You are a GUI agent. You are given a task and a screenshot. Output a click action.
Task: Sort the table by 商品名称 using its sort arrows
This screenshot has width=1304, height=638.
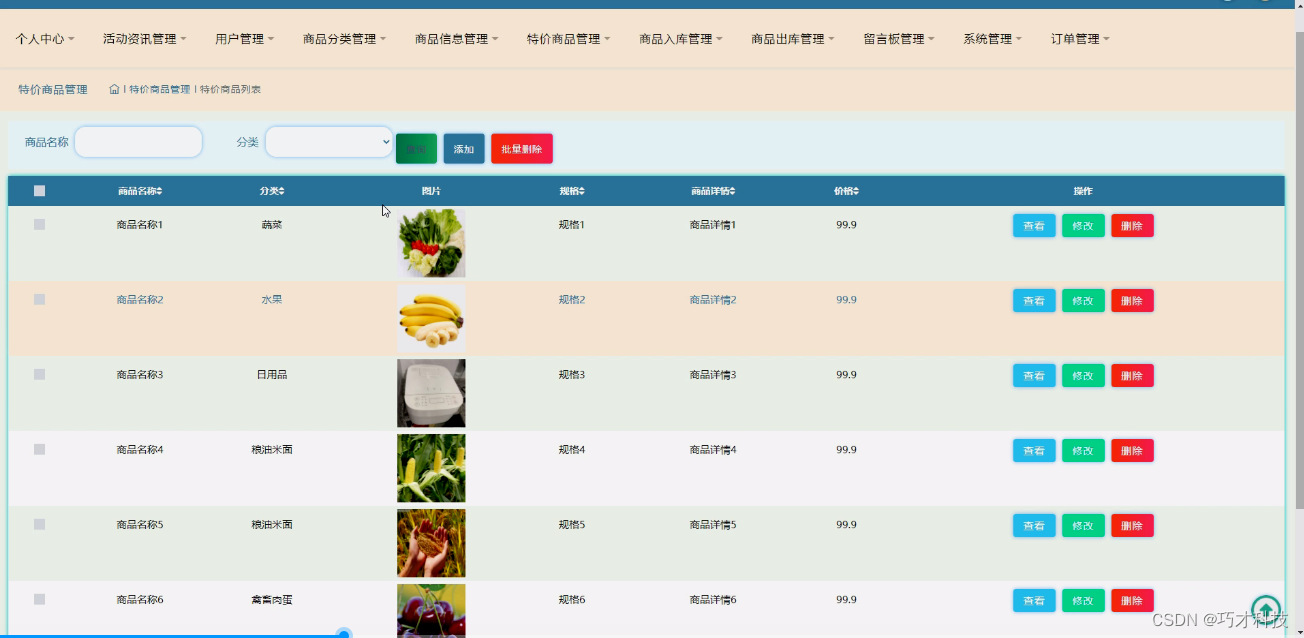[160, 190]
